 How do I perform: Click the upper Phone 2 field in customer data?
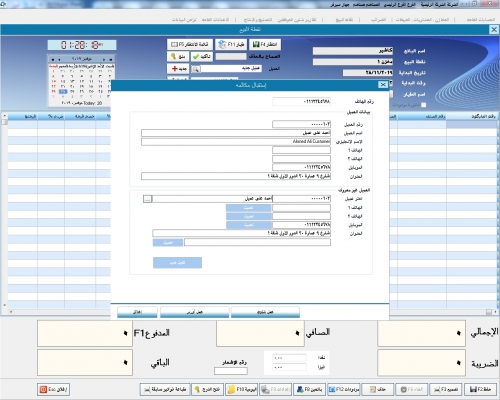301,159
